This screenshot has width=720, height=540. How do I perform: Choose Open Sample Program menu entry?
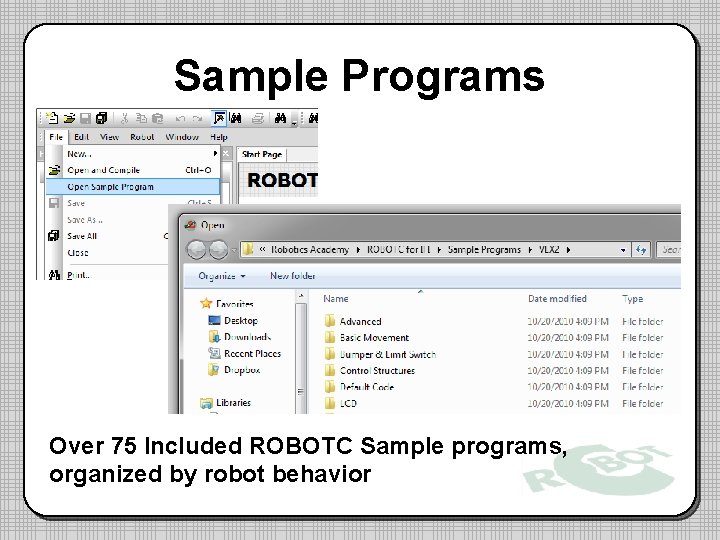[x=133, y=187]
